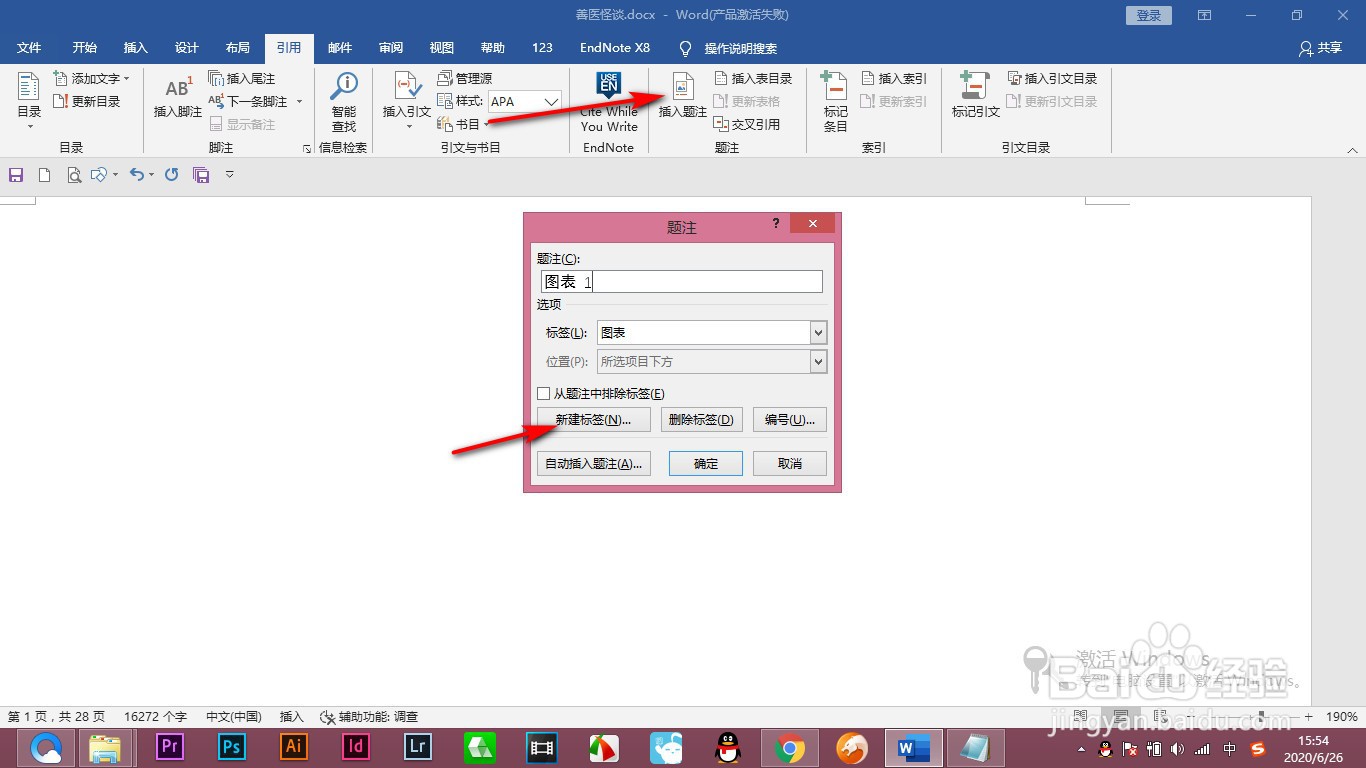1366x768 pixels.
Task: Click 更新目录 update table icon
Action: click(60, 101)
